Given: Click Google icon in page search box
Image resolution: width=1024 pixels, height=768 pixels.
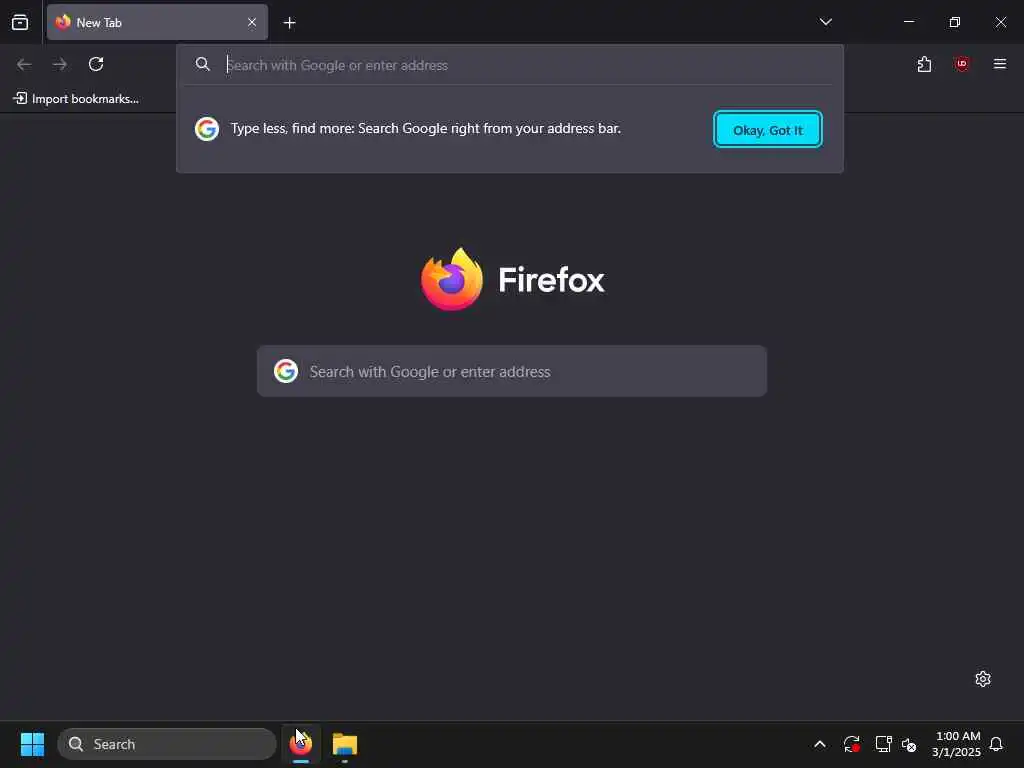Looking at the screenshot, I should point(286,371).
